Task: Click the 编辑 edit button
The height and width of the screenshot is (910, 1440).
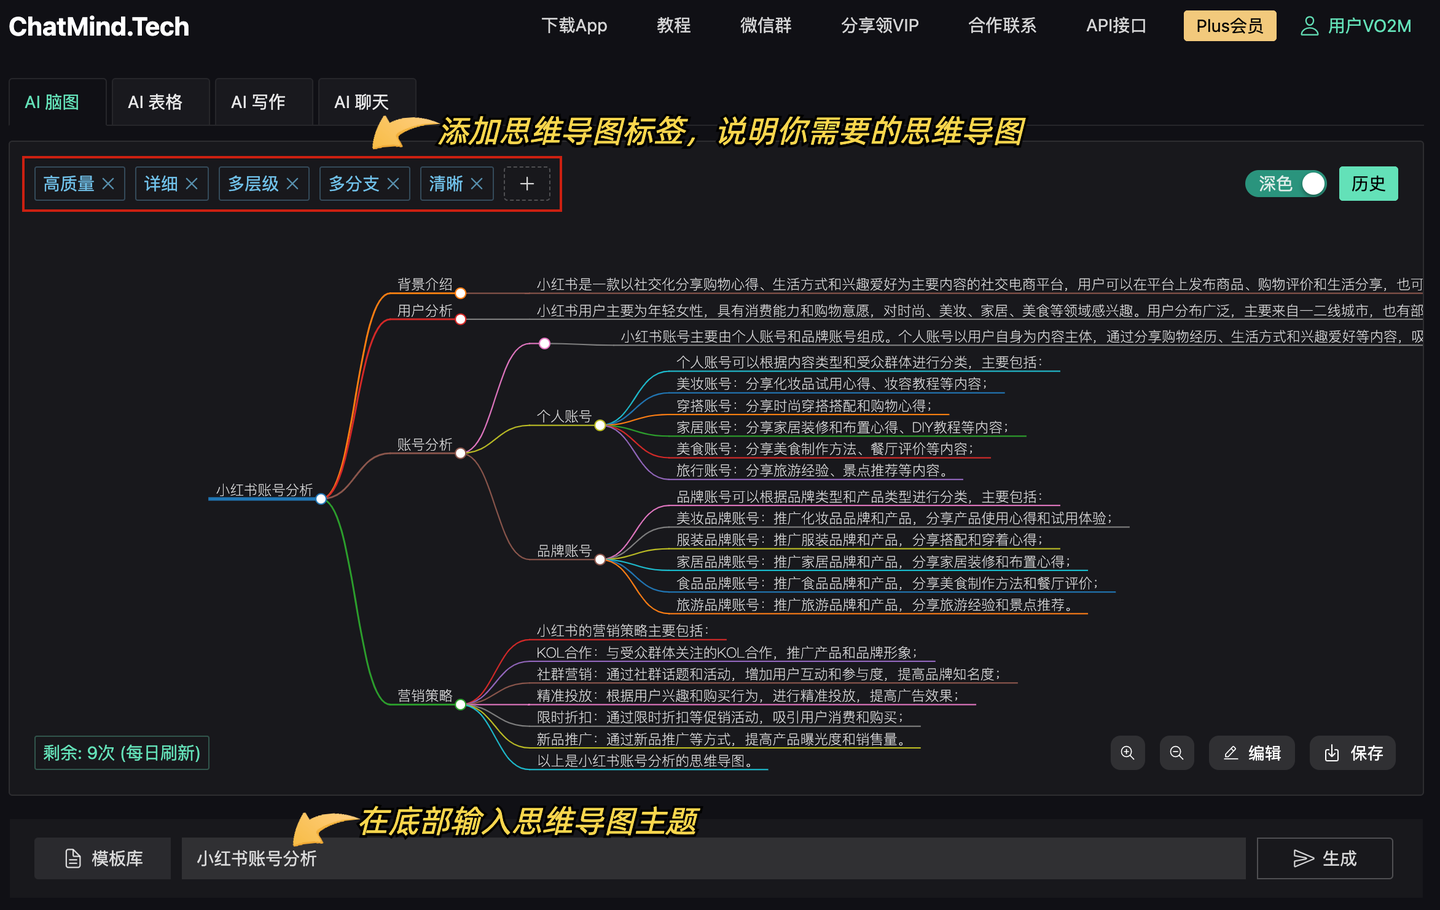Action: tap(1252, 753)
